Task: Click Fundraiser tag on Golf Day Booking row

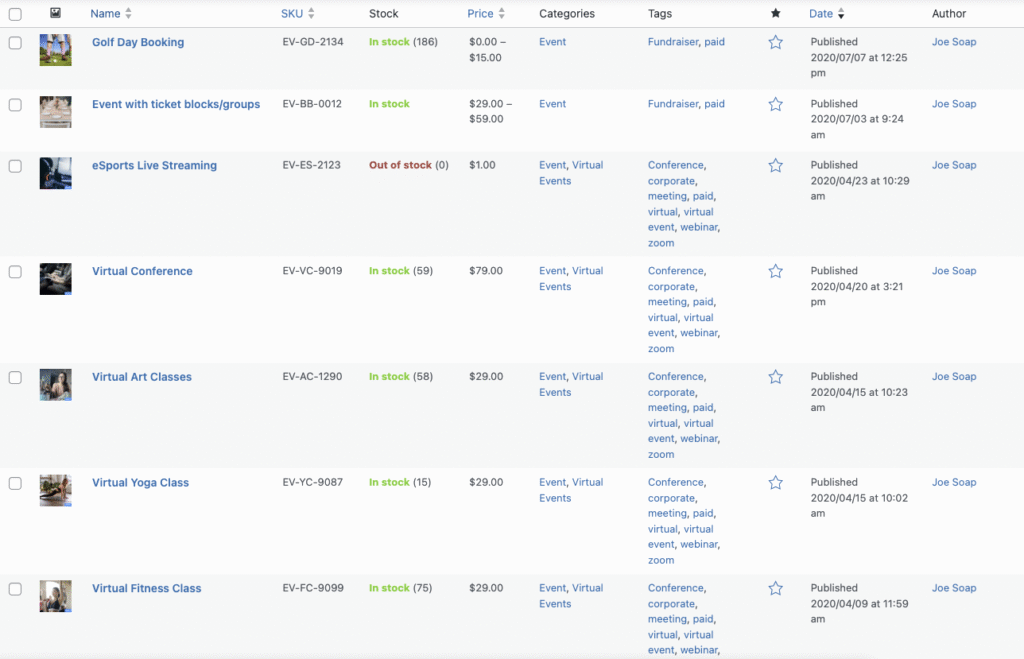Action: coord(672,42)
